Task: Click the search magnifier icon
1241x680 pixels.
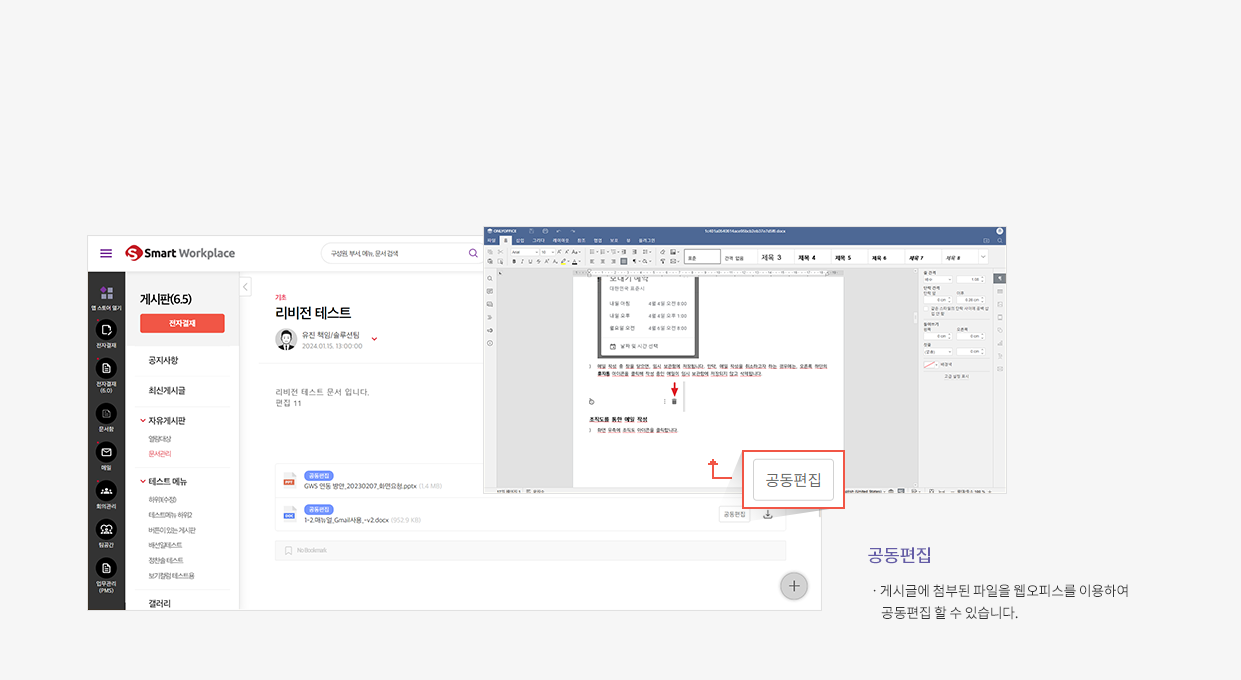Action: [473, 253]
